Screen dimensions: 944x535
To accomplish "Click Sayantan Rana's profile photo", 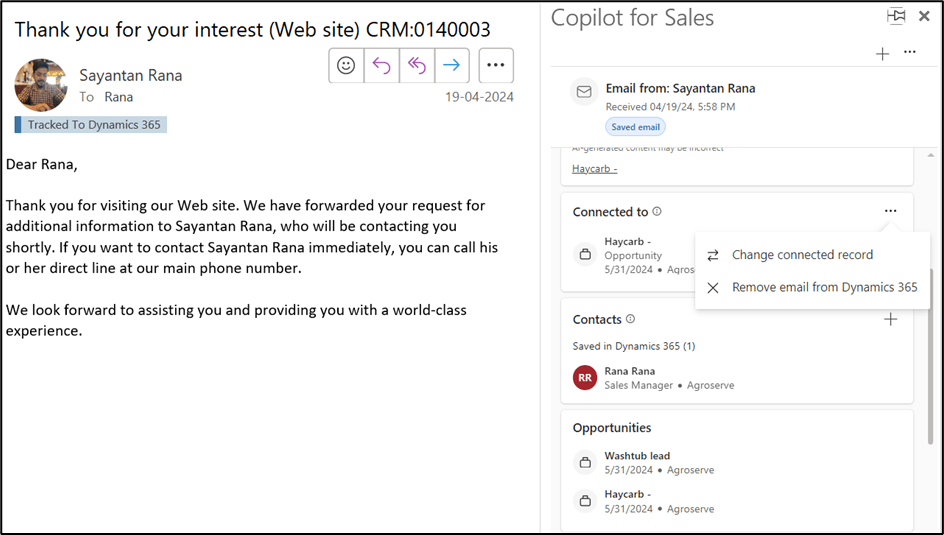I will [x=41, y=84].
